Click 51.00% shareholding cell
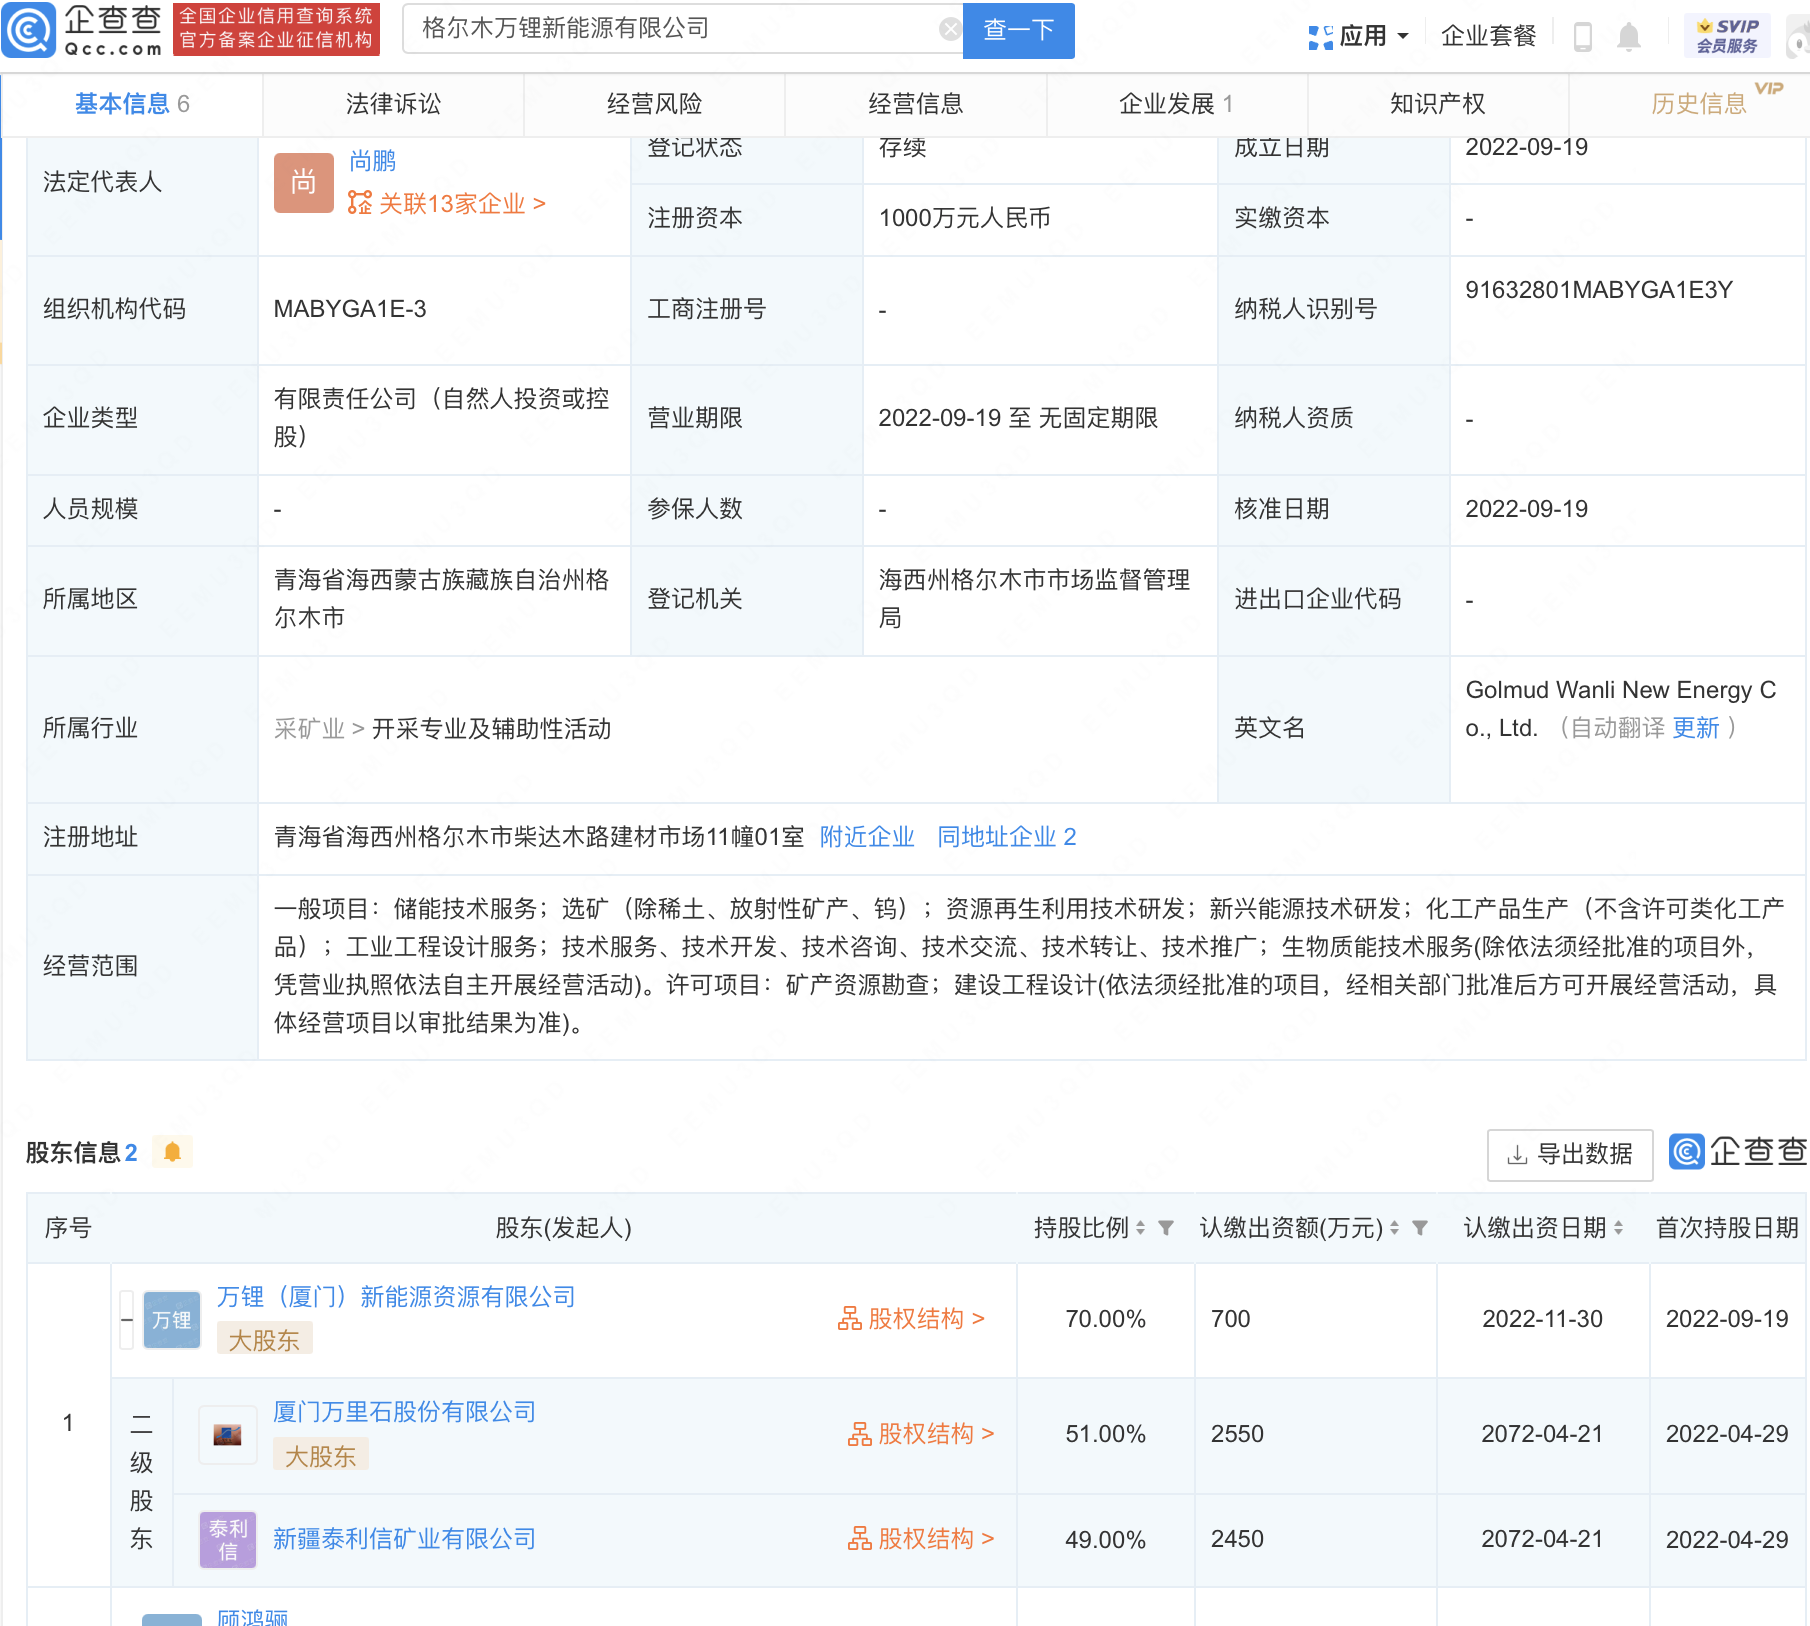This screenshot has height=1626, width=1810. pyautogui.click(x=1105, y=1434)
